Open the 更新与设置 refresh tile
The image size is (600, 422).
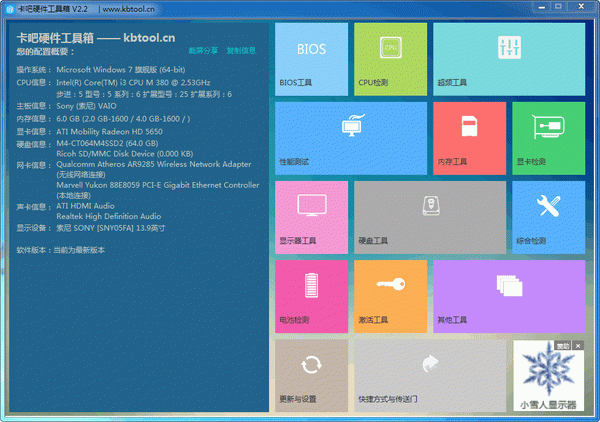pyautogui.click(x=311, y=376)
